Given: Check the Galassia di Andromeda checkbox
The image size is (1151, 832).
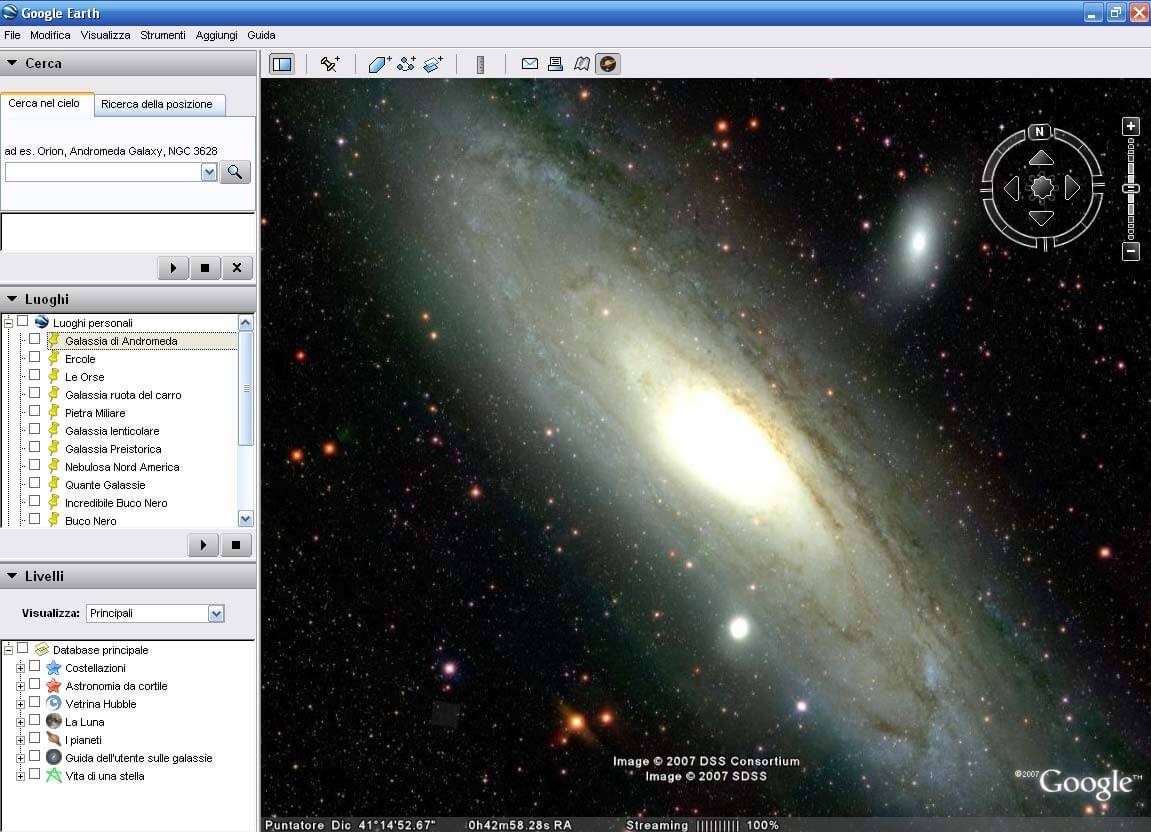Looking at the screenshot, I should (35, 340).
